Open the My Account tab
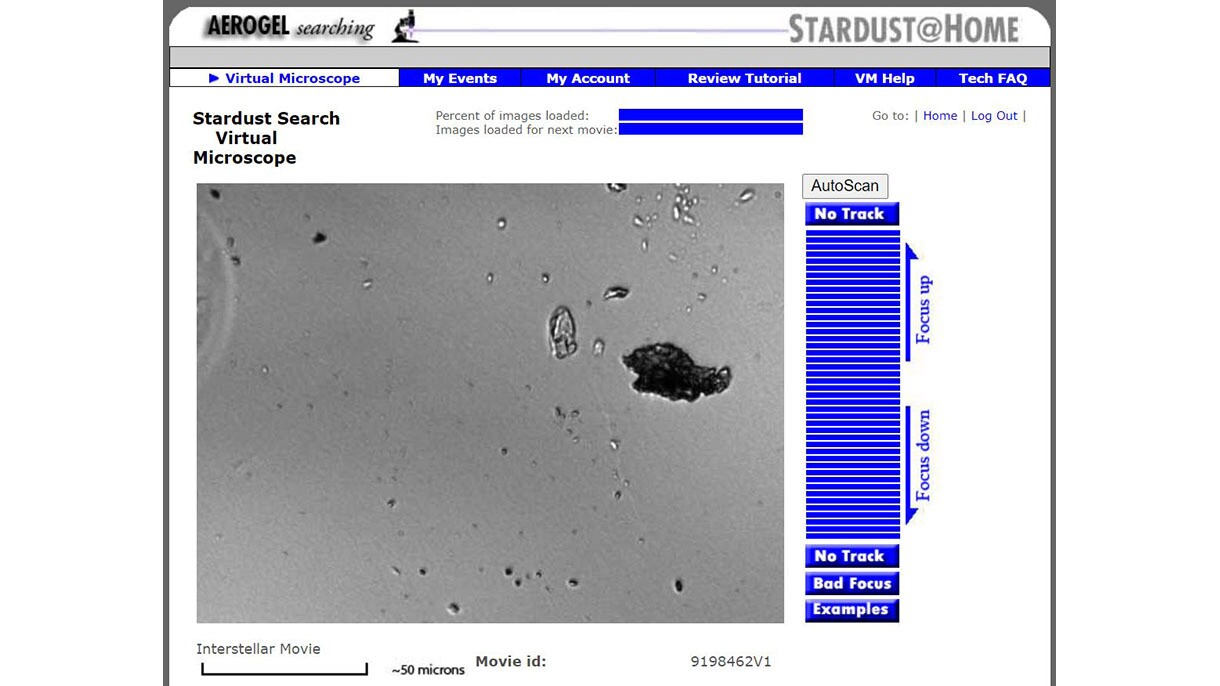The height and width of the screenshot is (686, 1220). tap(588, 78)
